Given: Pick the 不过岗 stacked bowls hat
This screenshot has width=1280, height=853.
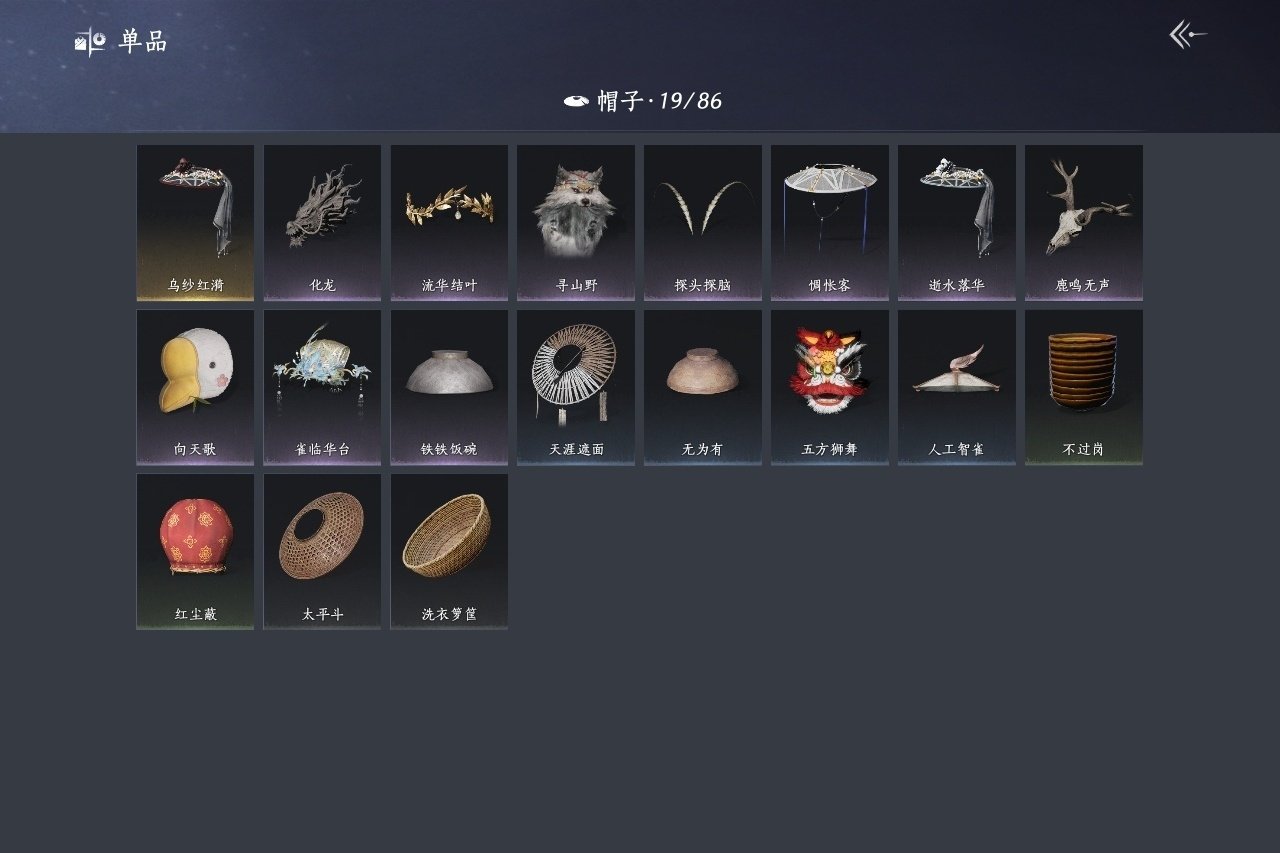Looking at the screenshot, I should tap(1084, 387).
